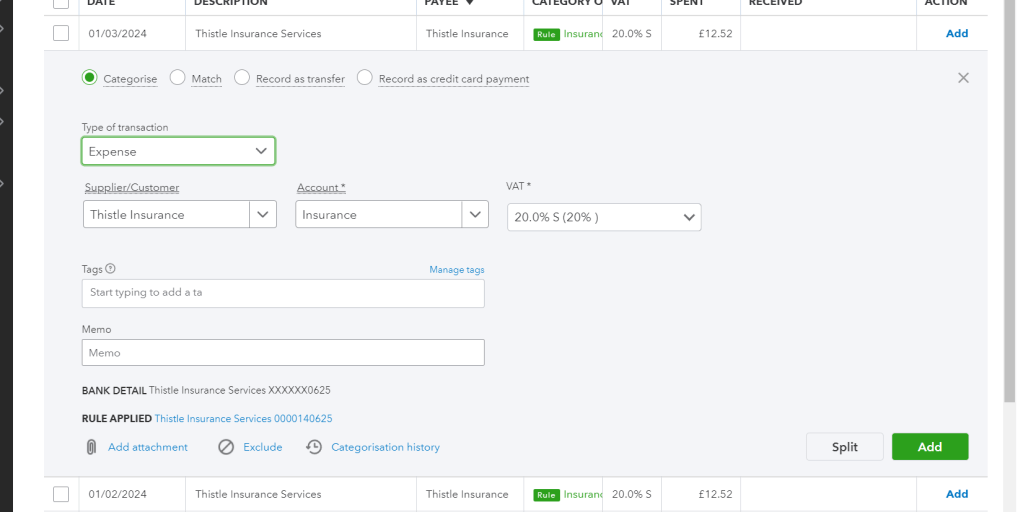Select the Categorise radio button

click(x=89, y=78)
